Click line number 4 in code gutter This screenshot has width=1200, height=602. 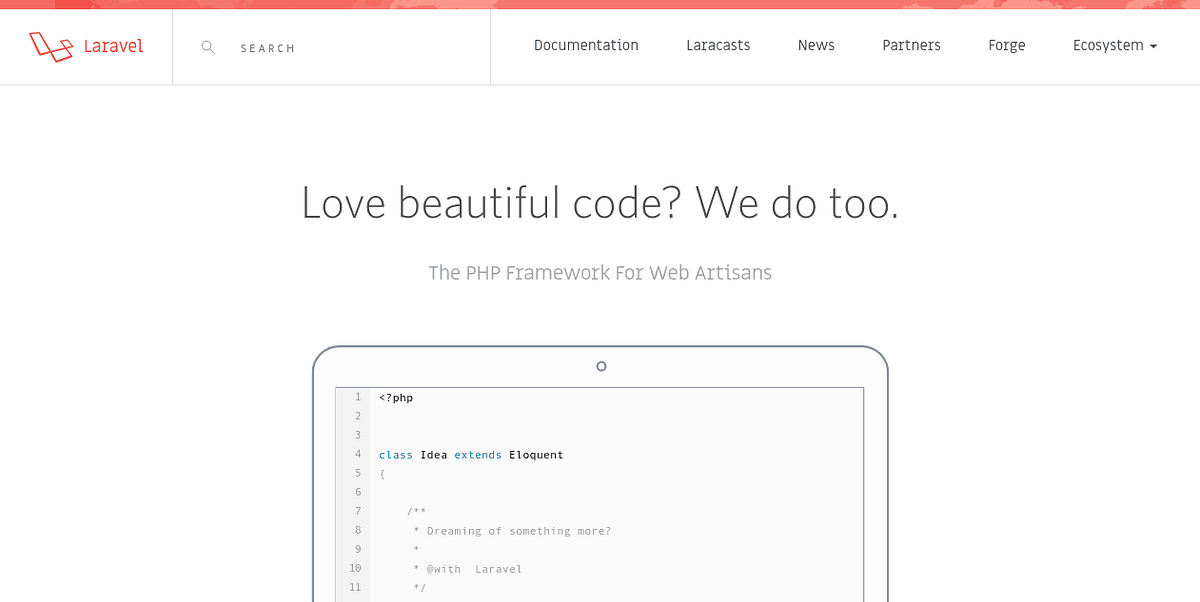357,454
